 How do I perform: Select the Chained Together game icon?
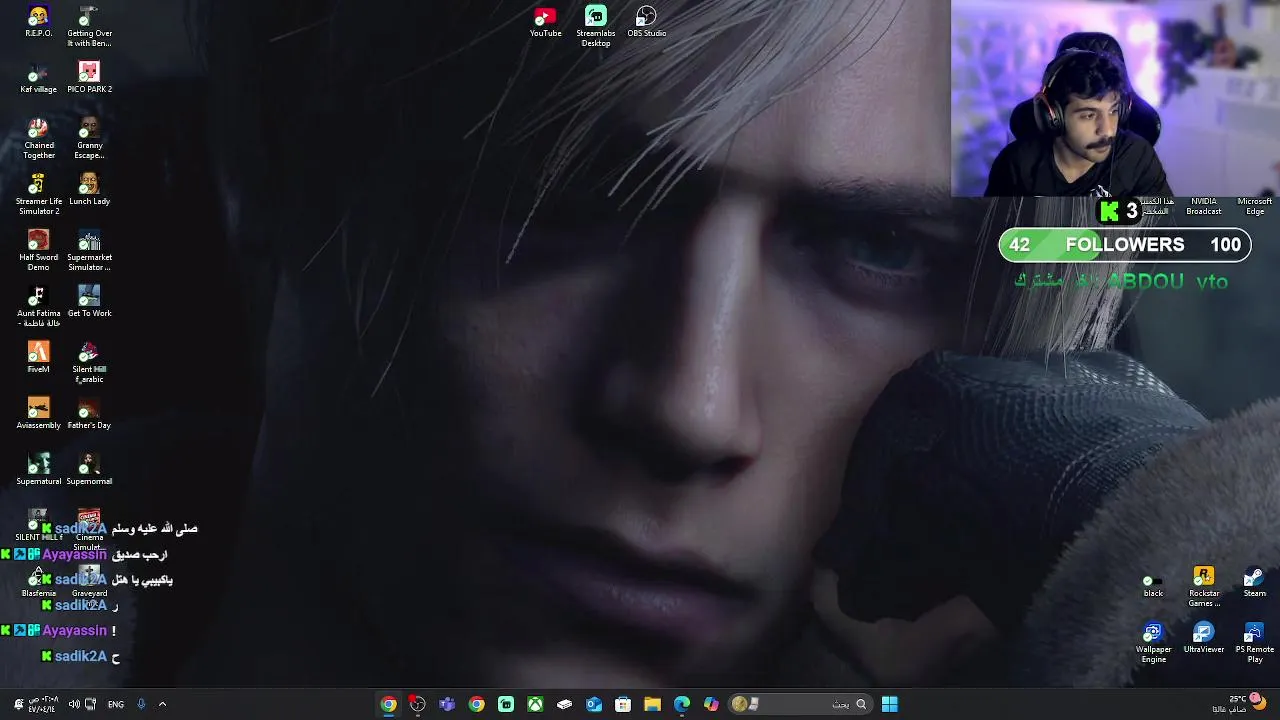(x=38, y=139)
